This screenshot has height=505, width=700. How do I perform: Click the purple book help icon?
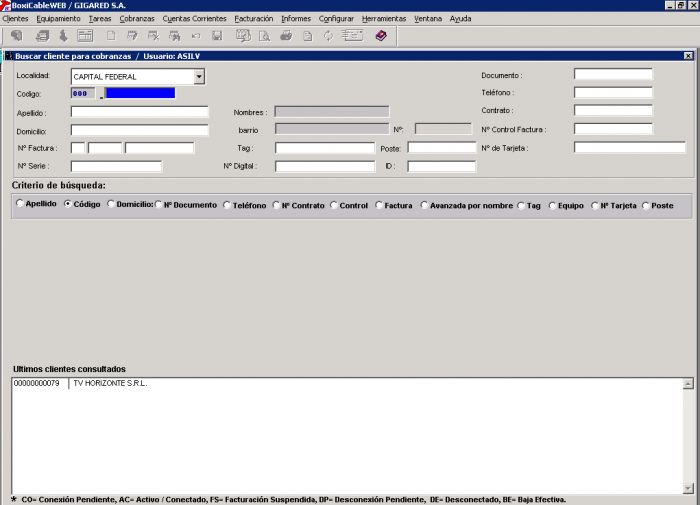tap(381, 36)
